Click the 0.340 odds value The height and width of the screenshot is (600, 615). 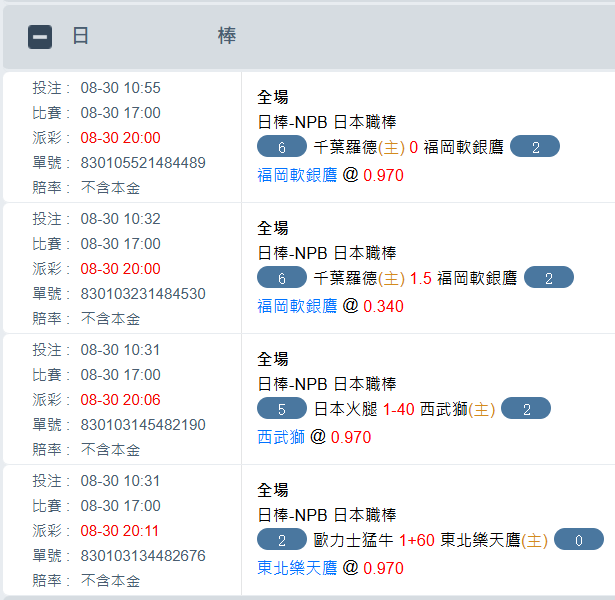tap(383, 306)
